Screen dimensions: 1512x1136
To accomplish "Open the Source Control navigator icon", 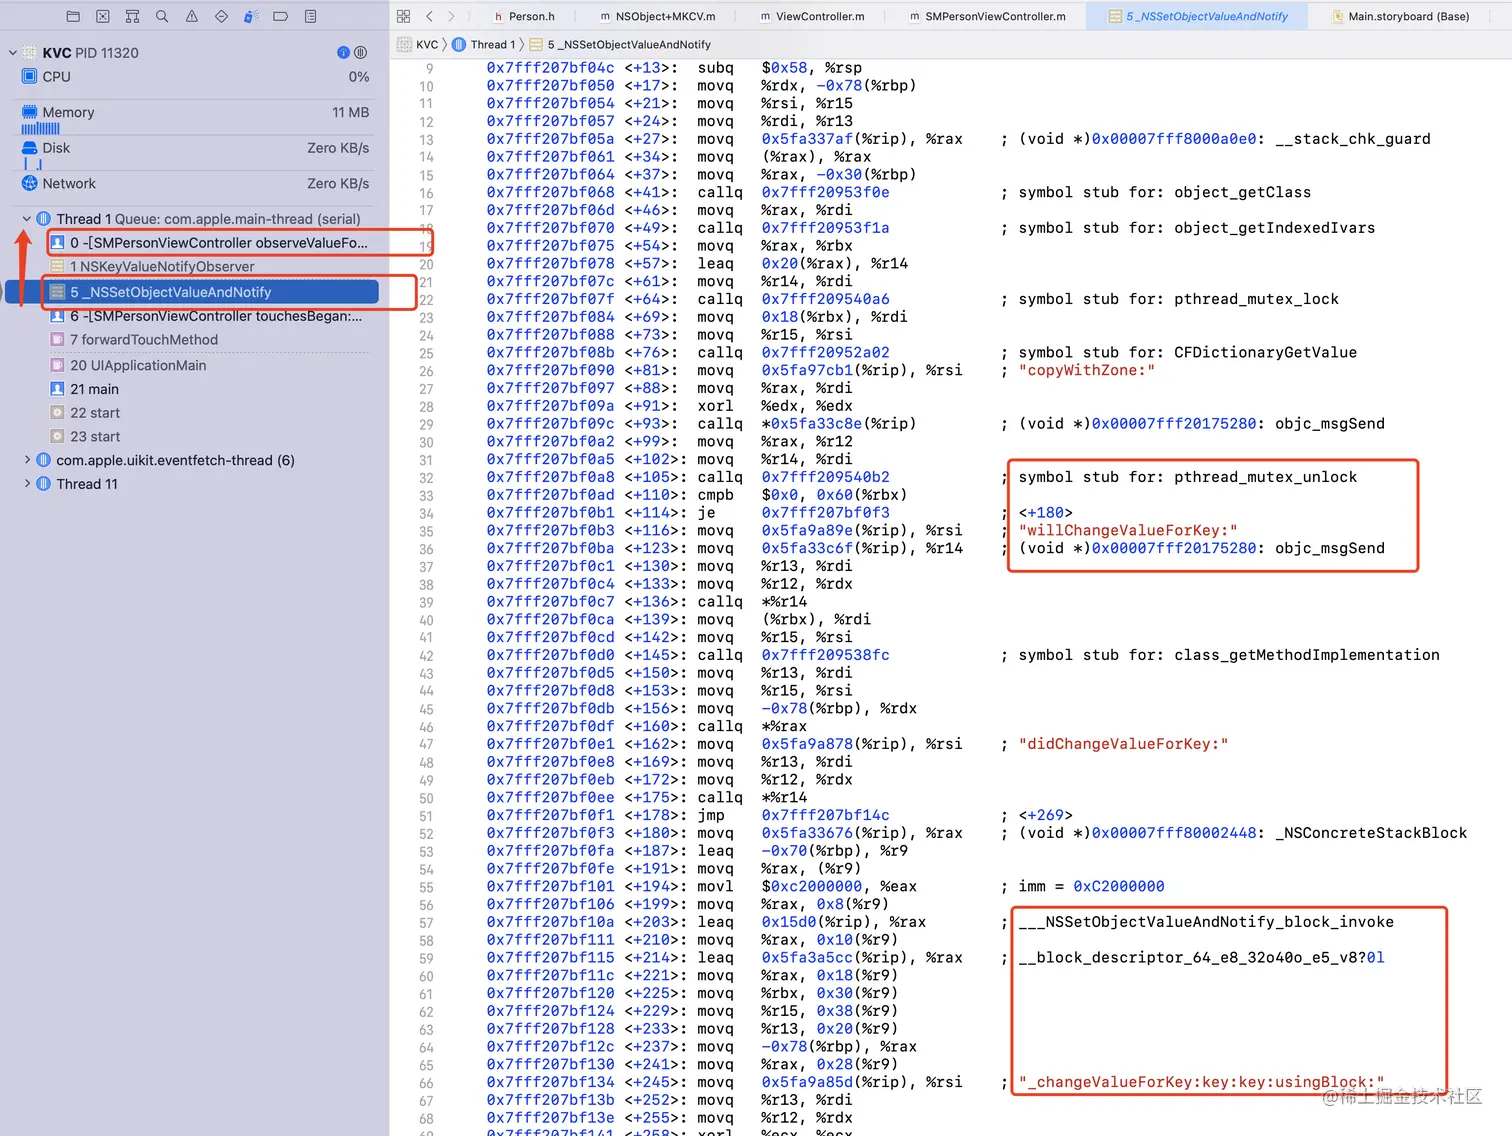I will pos(103,16).
